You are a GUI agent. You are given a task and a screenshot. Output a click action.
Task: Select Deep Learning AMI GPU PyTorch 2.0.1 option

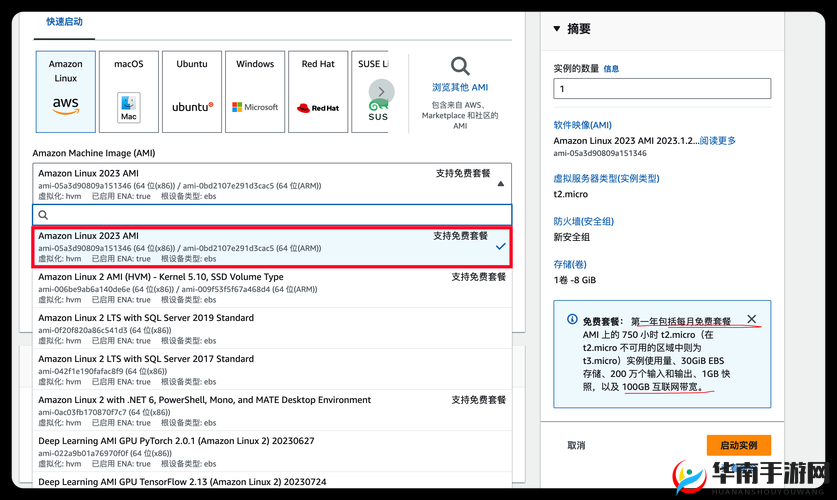[x=272, y=452]
